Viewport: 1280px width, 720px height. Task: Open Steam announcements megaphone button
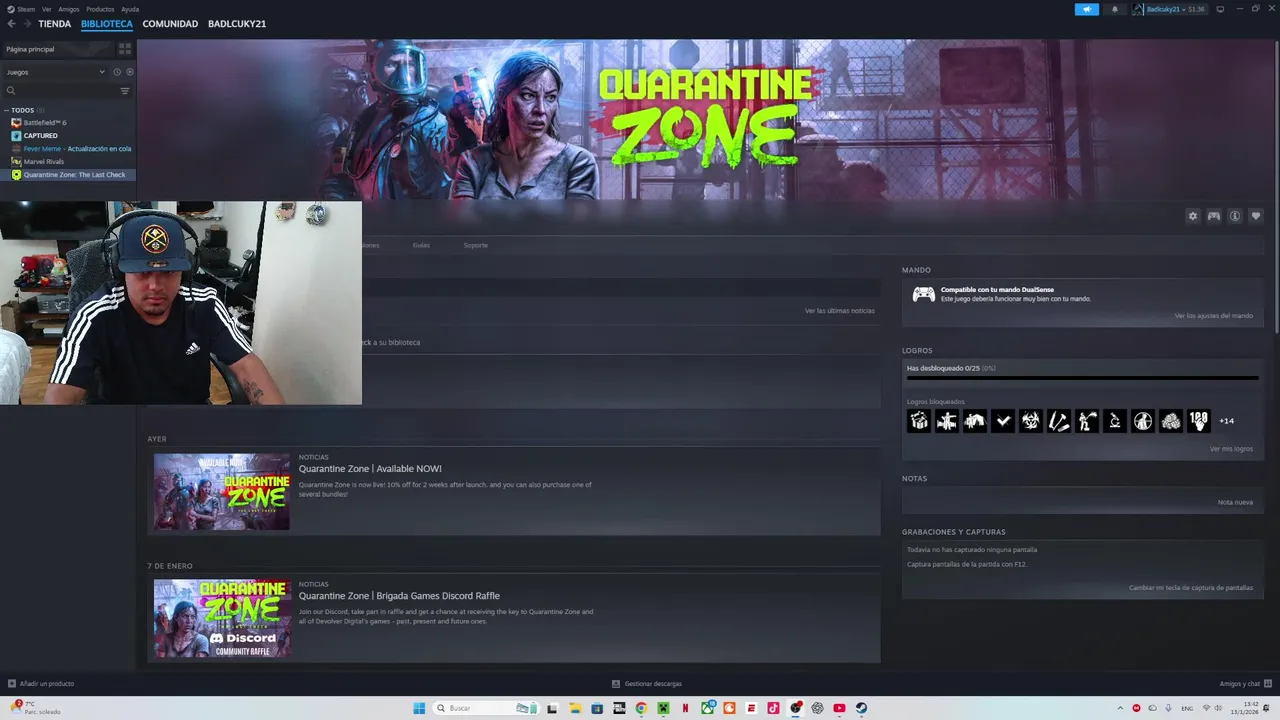[x=1087, y=9]
